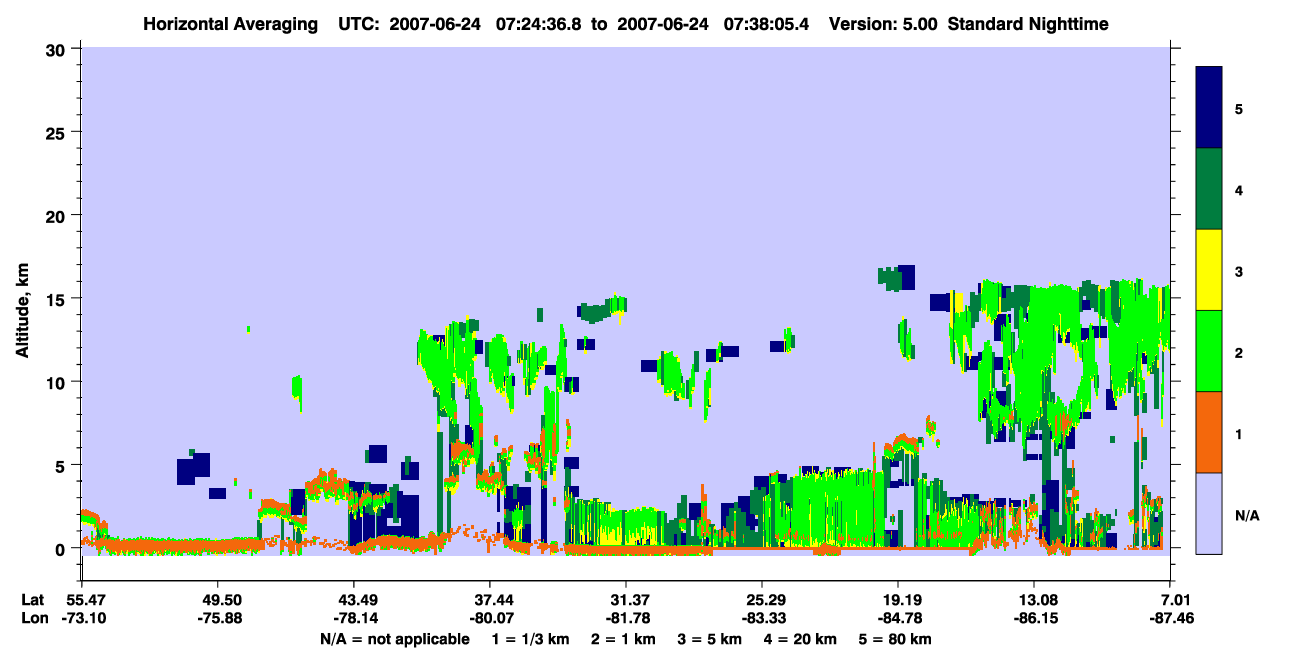Click the lavender N/A colorbar segment
The height and width of the screenshot is (667, 1300).
point(1209,513)
